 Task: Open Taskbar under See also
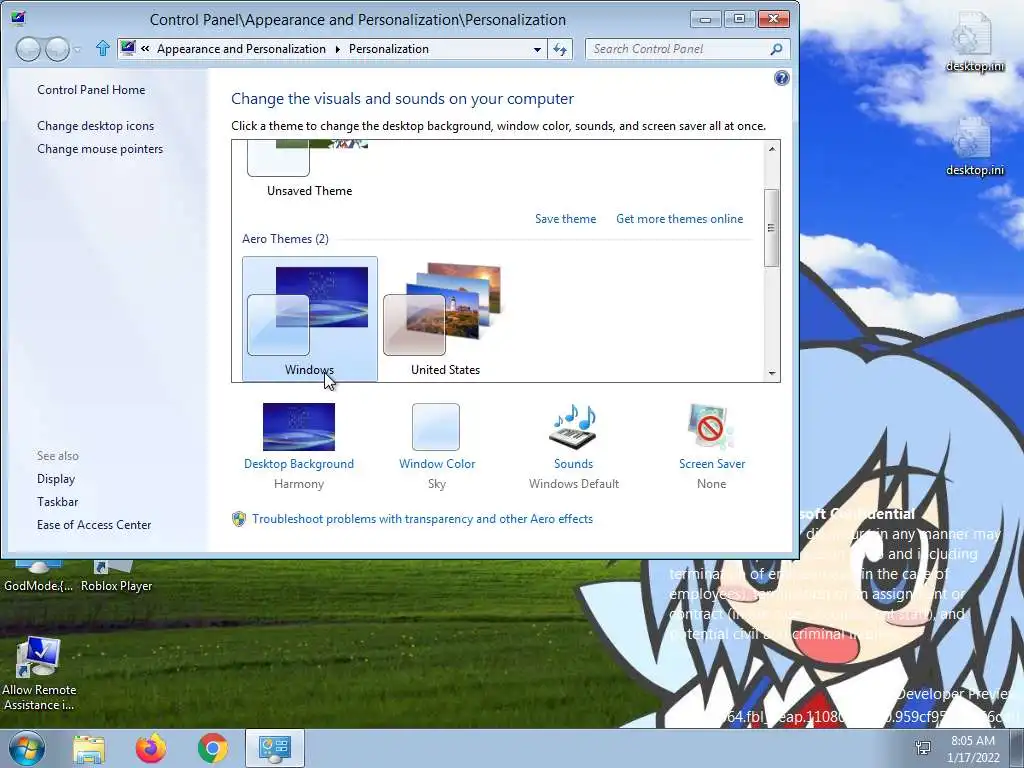pos(57,502)
